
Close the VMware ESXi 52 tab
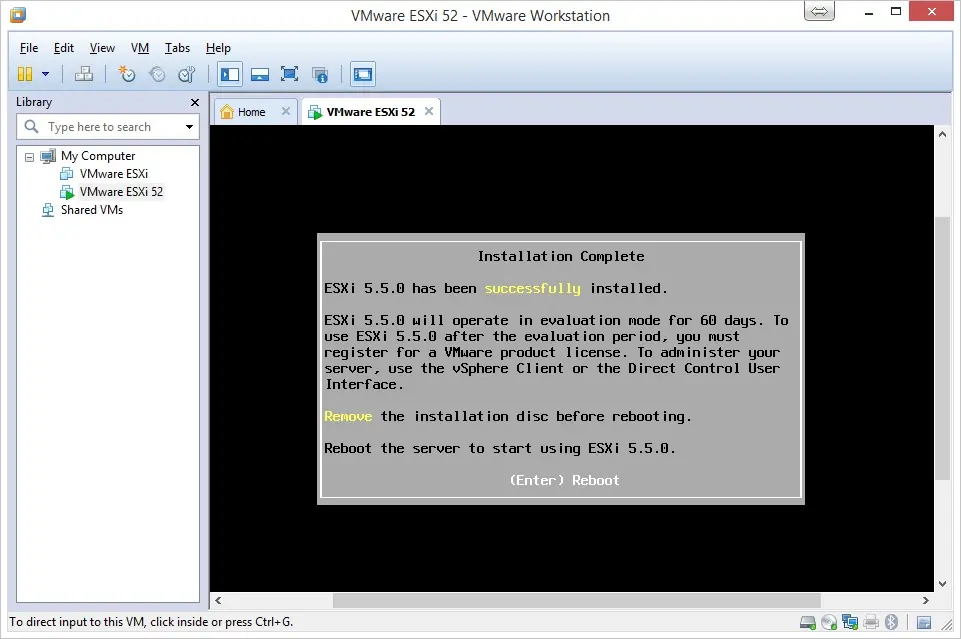coord(429,111)
